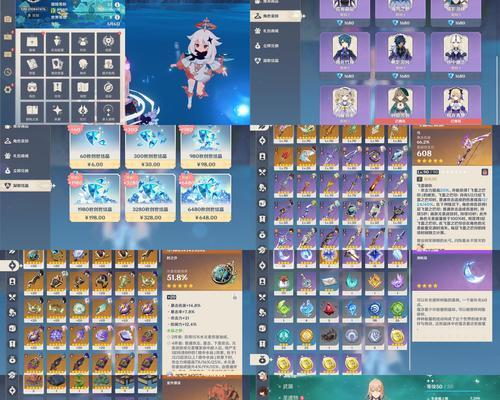500x400 pixels.
Task: Open the Wish four-pointed star menu tile
Action: pos(57,111)
